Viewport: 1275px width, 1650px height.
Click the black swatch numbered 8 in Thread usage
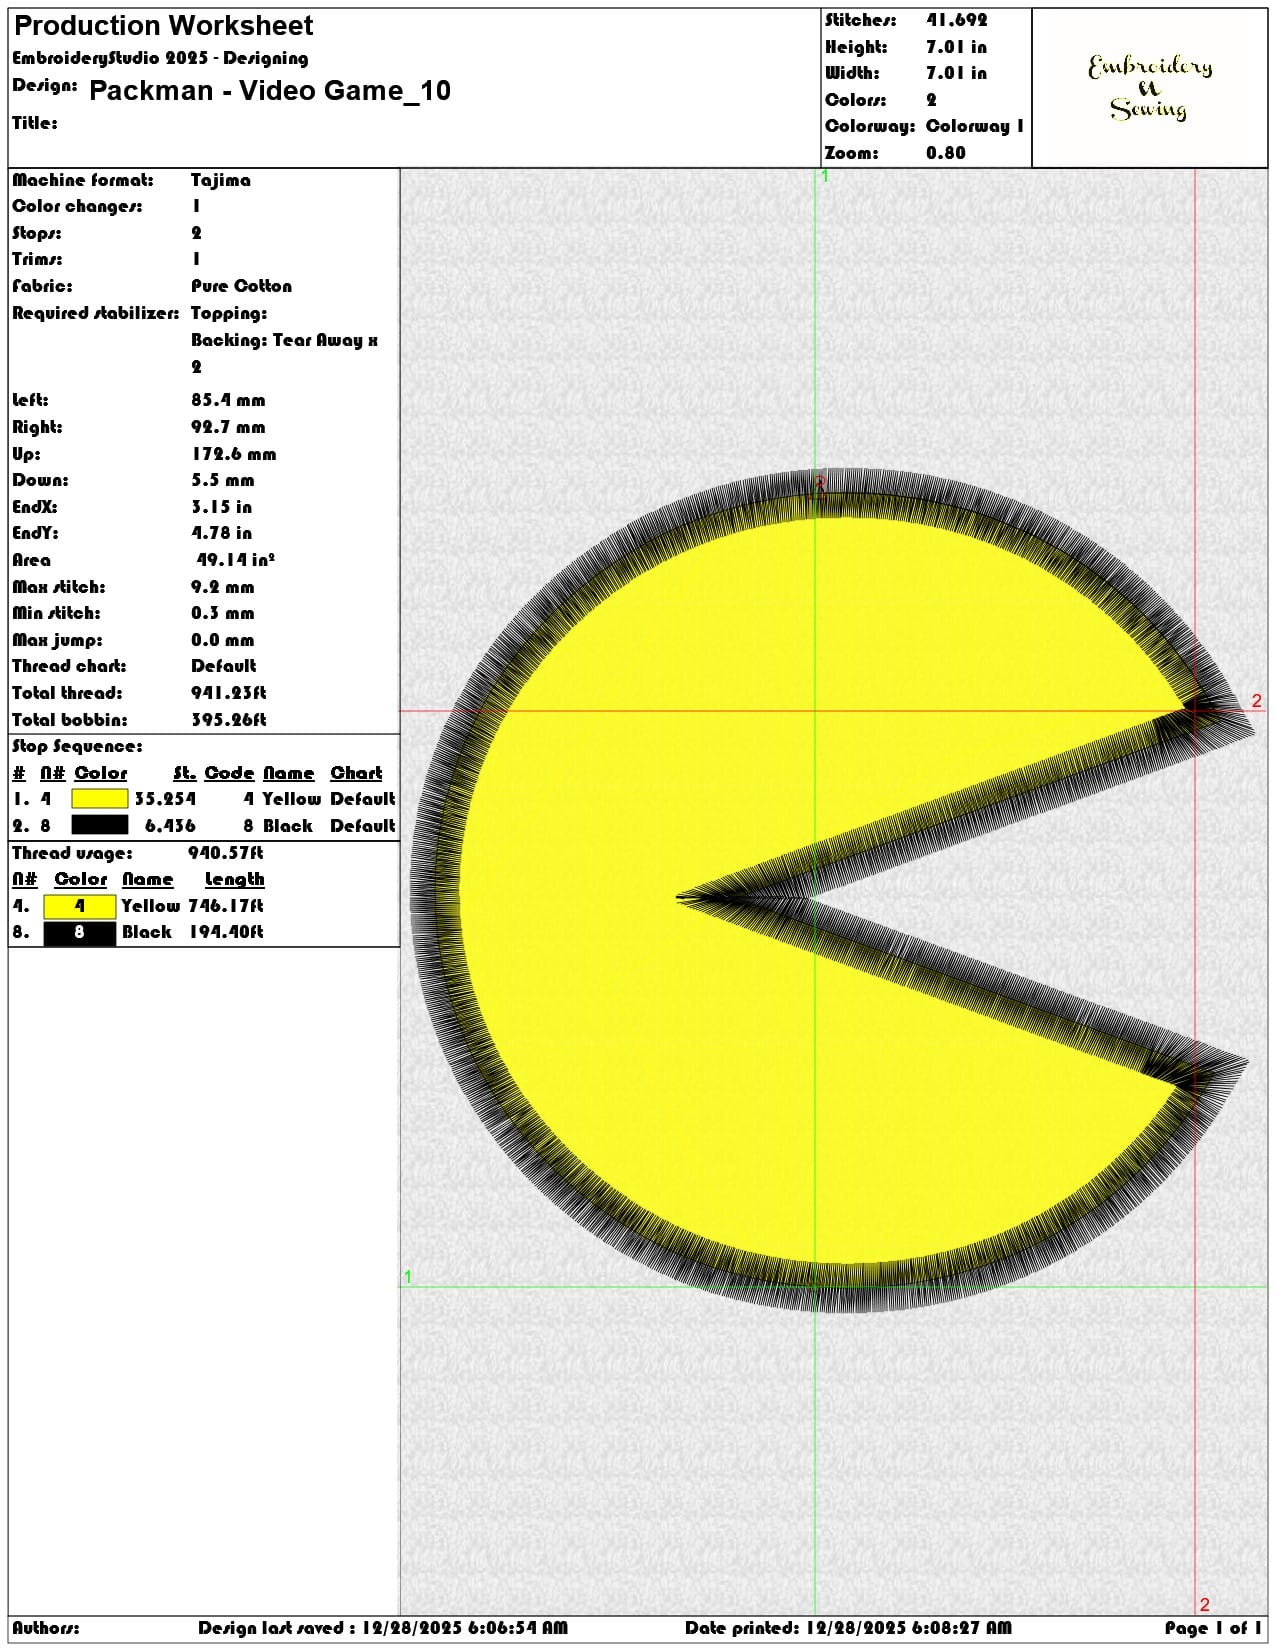pyautogui.click(x=80, y=932)
